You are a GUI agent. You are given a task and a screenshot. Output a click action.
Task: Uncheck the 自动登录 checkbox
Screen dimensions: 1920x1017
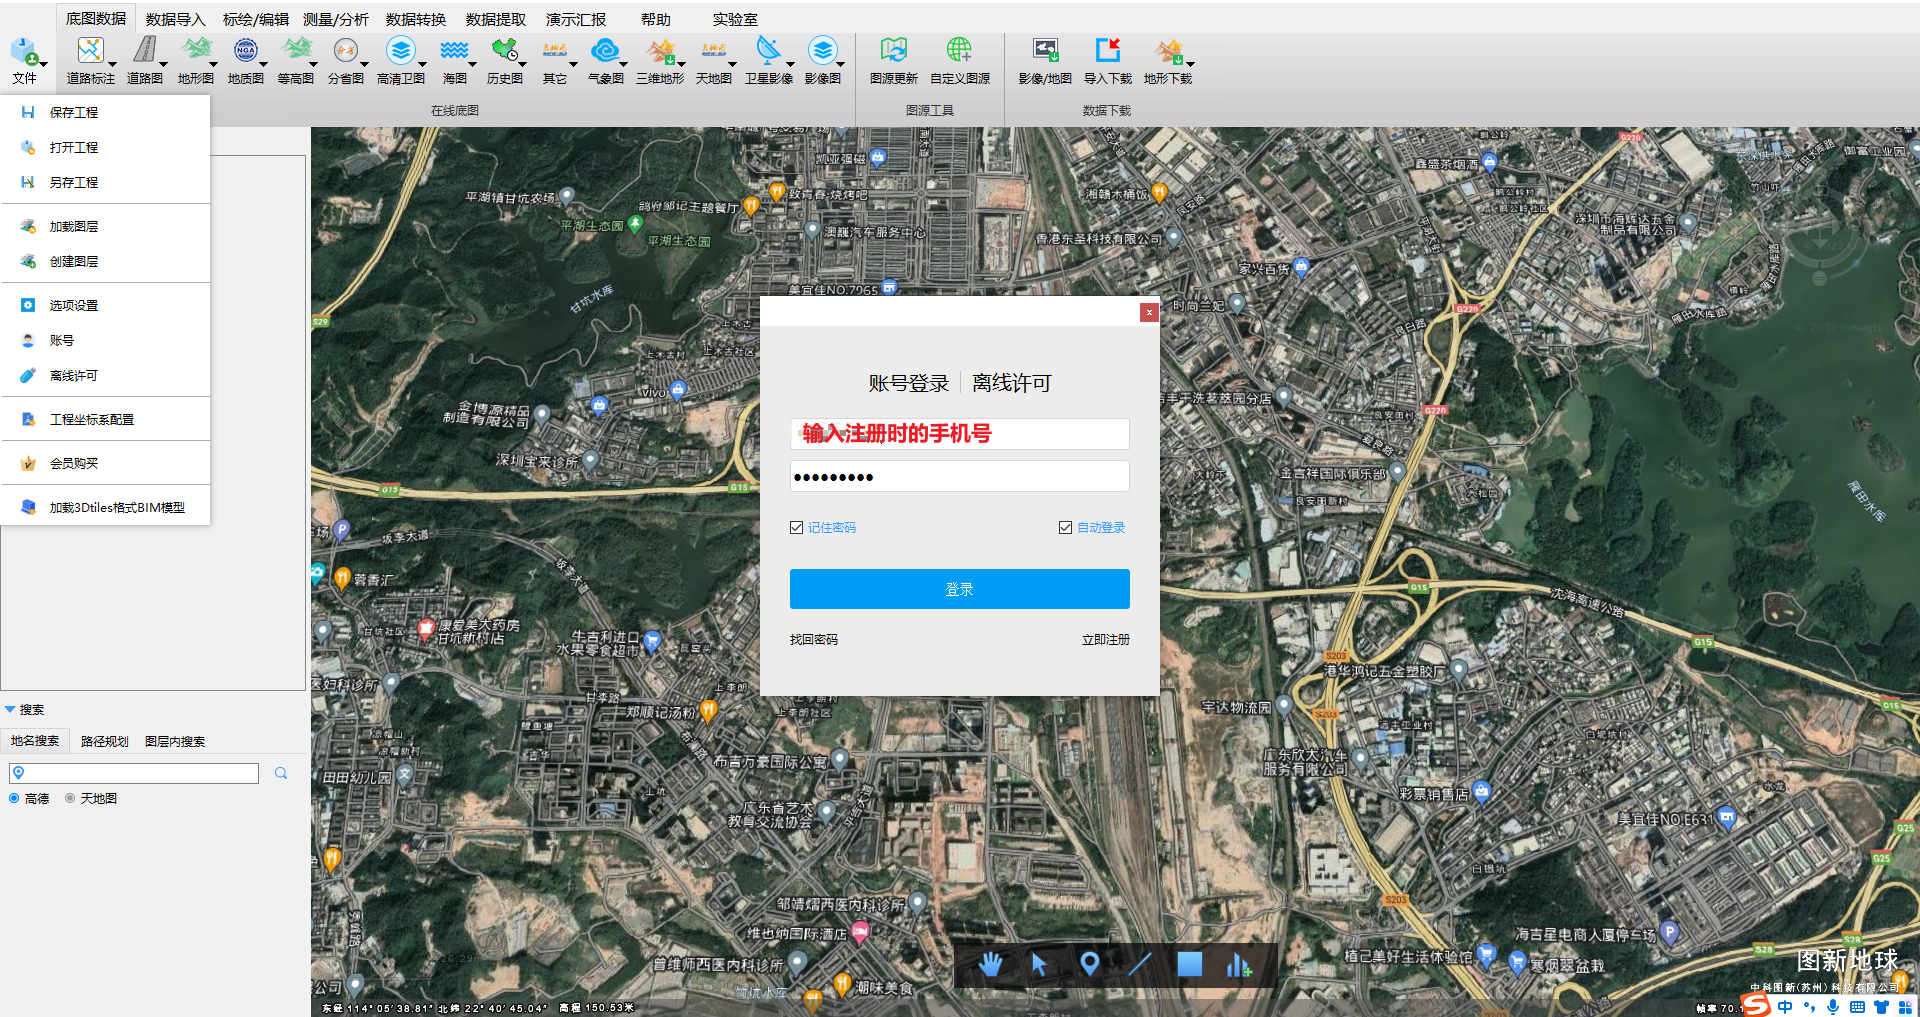coord(1066,528)
